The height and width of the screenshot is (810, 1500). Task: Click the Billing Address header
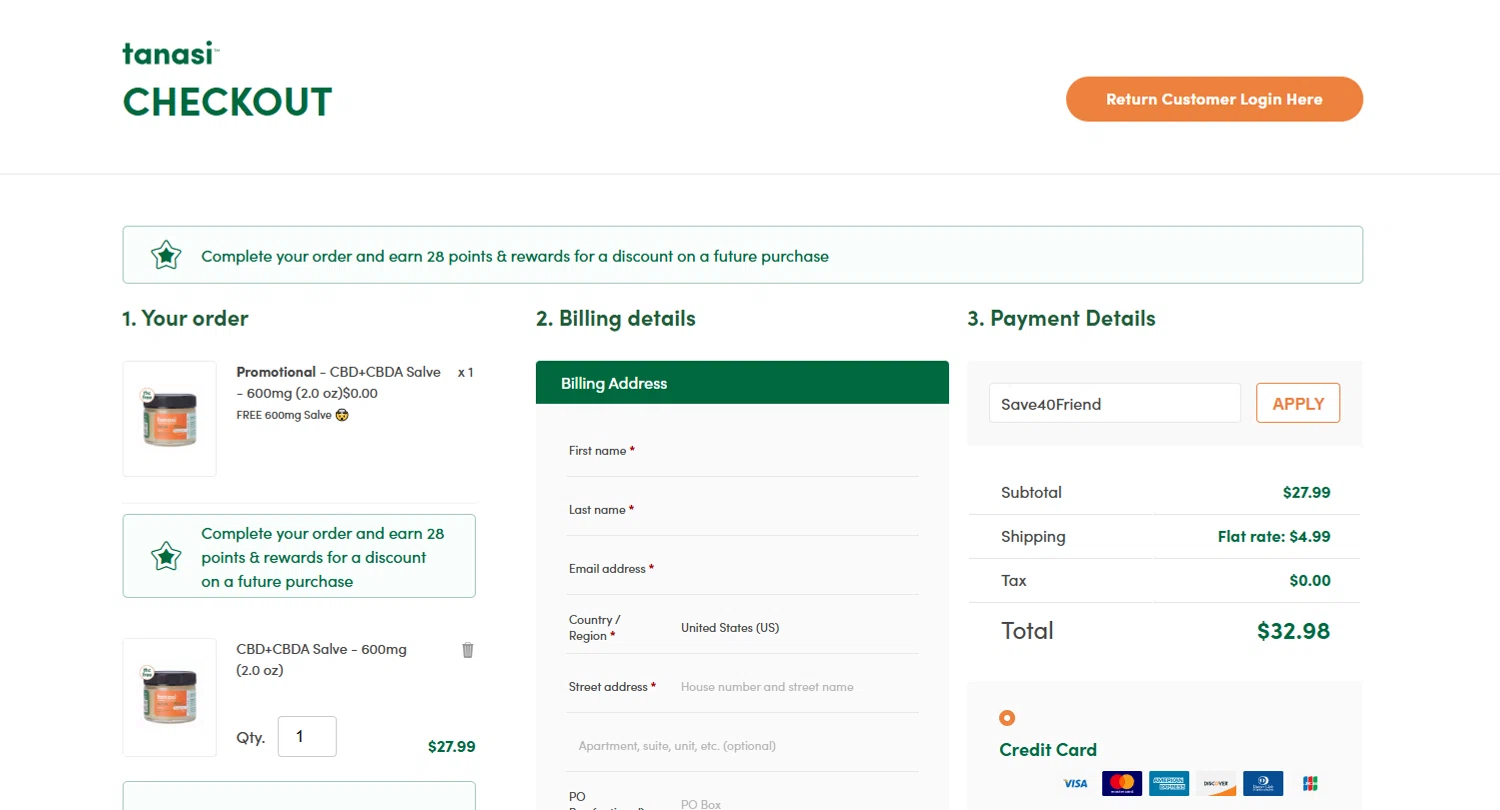(742, 383)
